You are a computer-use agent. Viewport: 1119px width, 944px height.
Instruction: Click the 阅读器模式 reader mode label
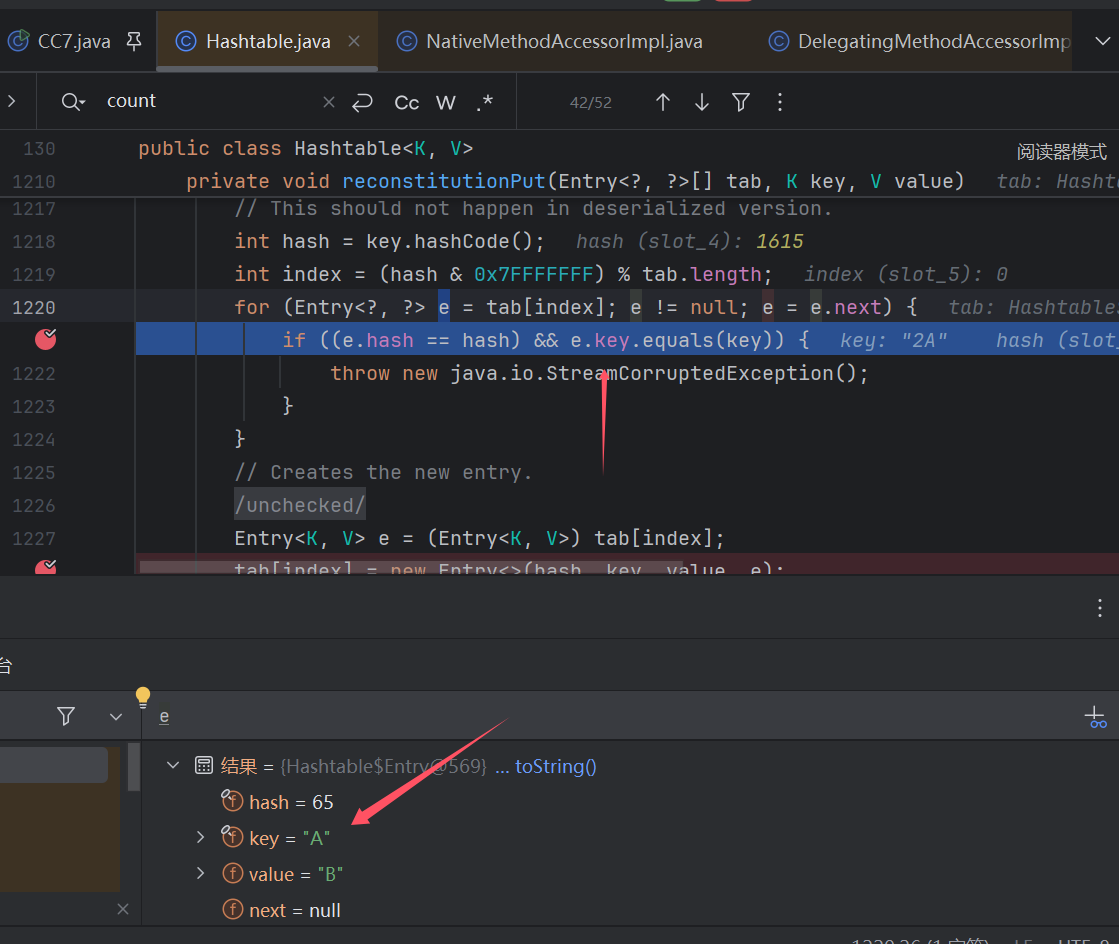click(x=1061, y=151)
